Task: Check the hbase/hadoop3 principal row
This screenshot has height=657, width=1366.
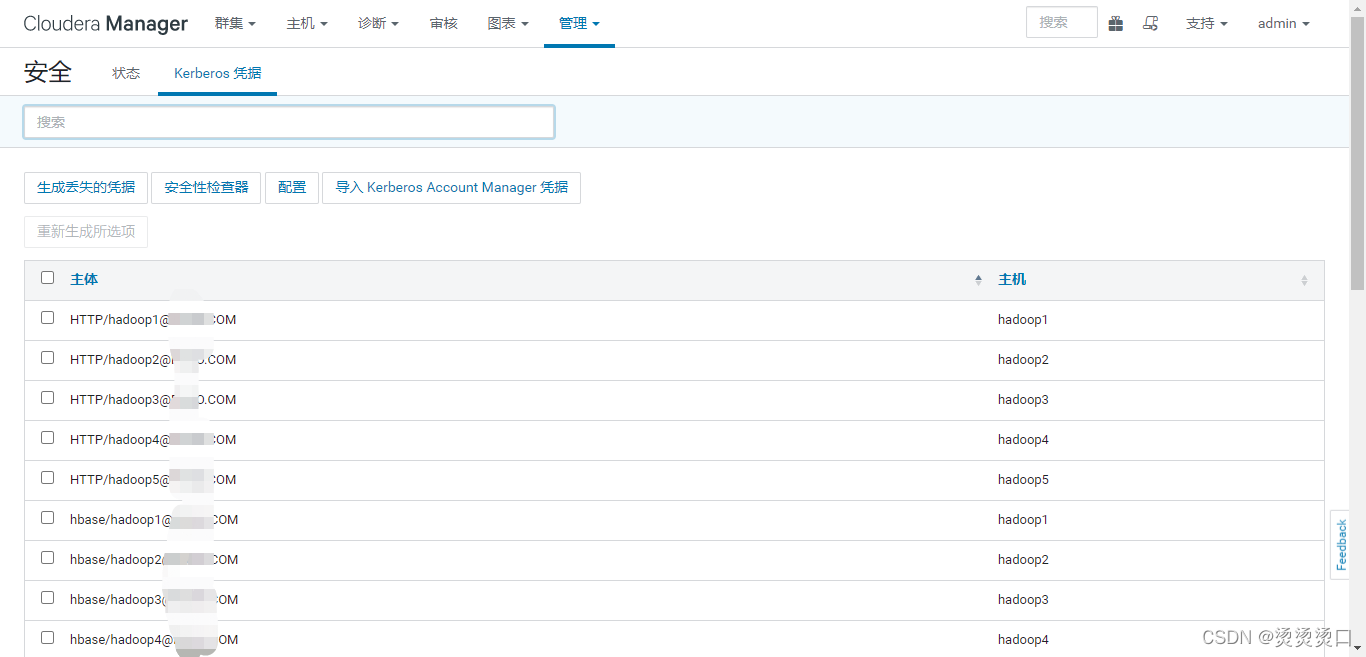Action: tap(48, 598)
